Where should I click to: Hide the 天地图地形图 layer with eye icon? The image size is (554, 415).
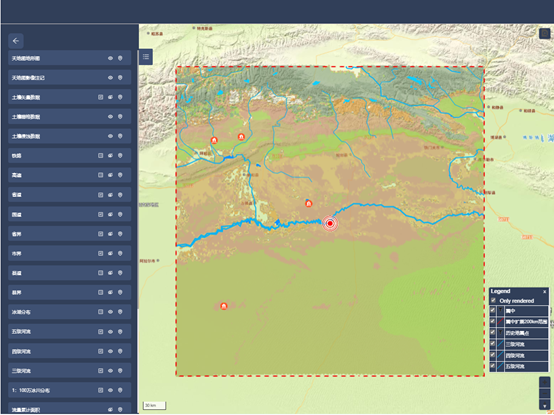tap(110, 58)
